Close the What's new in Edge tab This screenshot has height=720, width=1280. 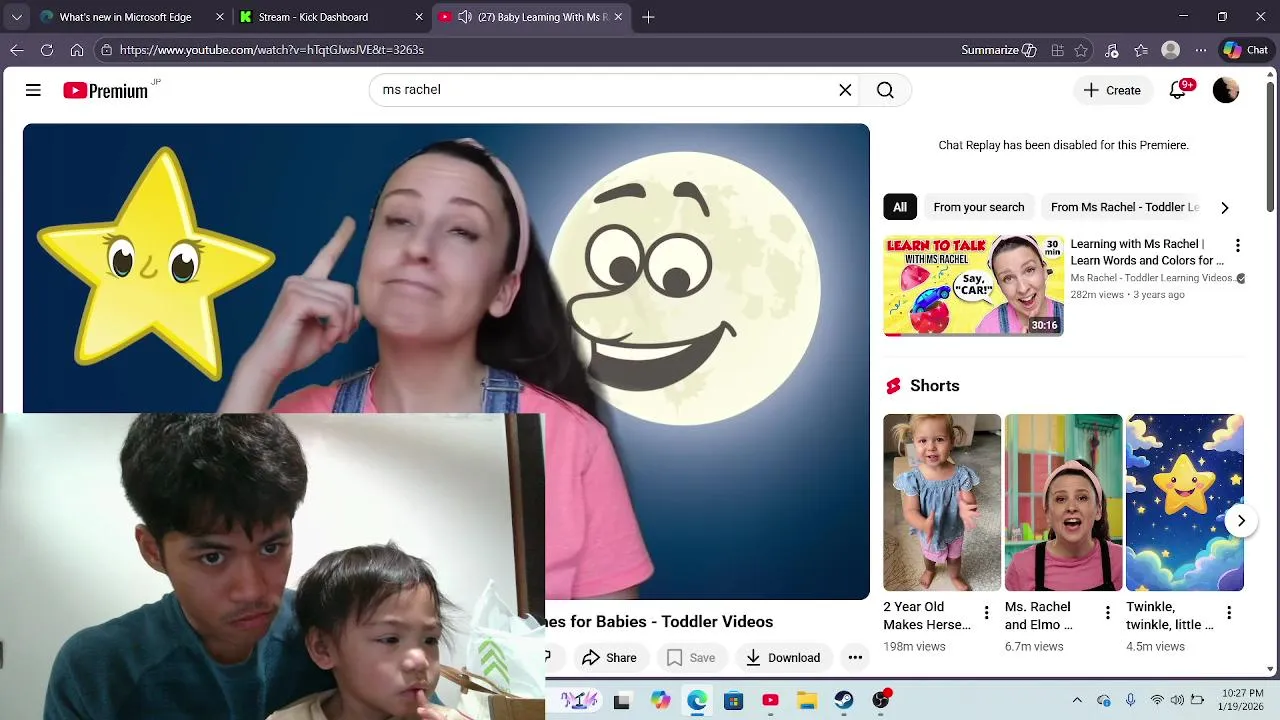pyautogui.click(x=219, y=17)
